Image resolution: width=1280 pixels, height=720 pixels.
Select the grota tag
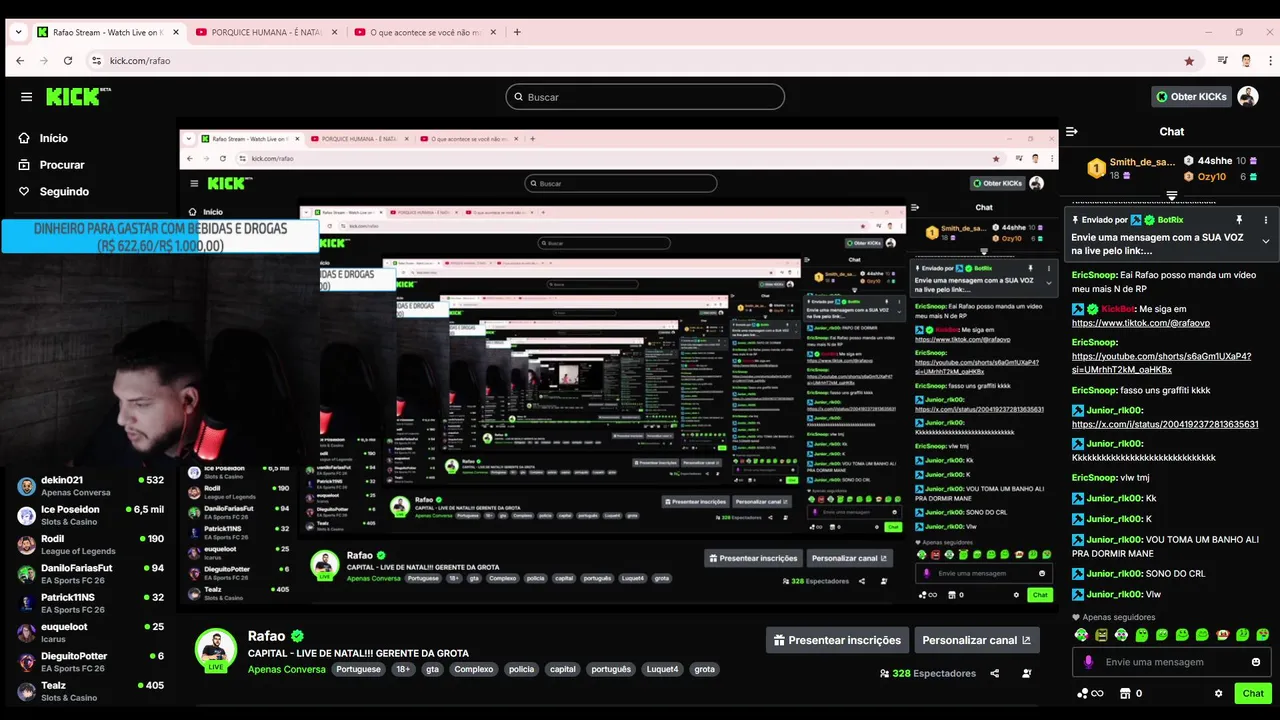click(705, 669)
